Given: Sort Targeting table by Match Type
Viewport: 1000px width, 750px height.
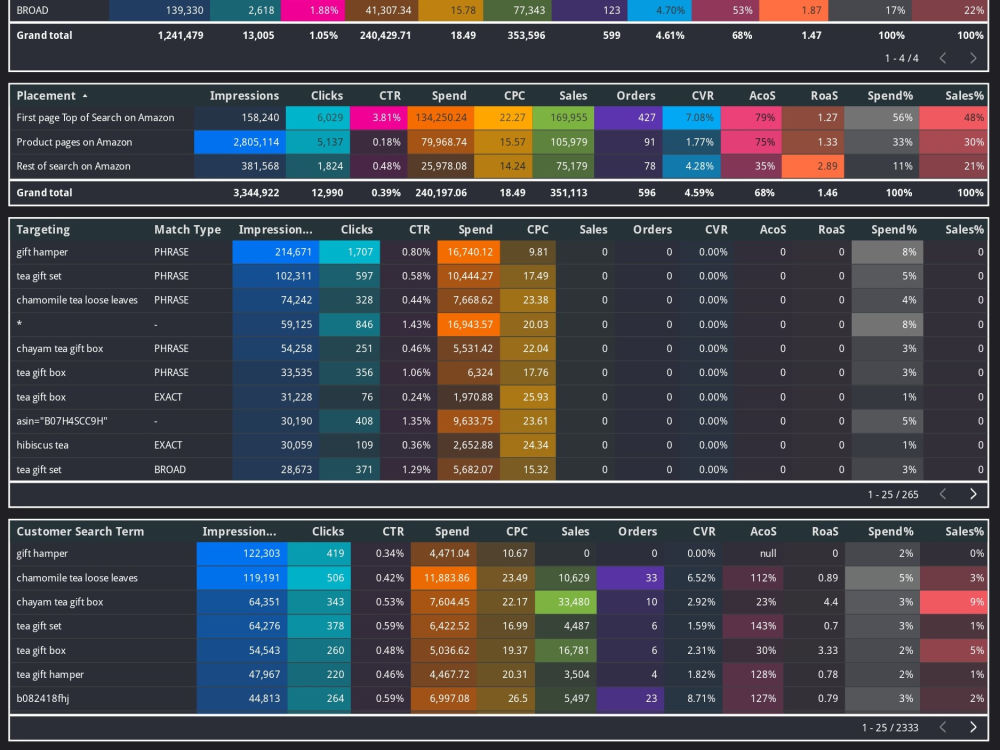Looking at the screenshot, I should [x=188, y=230].
